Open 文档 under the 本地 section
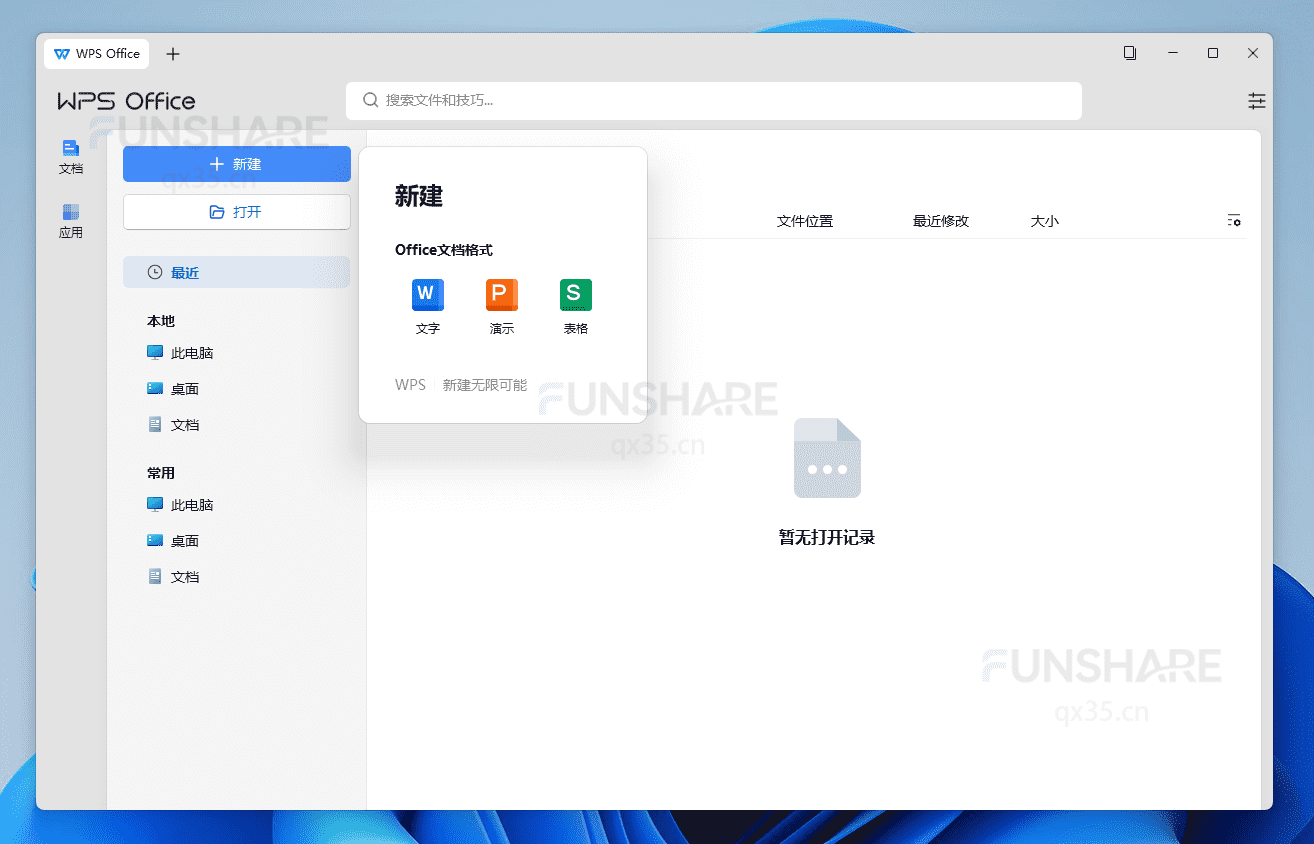This screenshot has height=844, width=1314. (173, 425)
